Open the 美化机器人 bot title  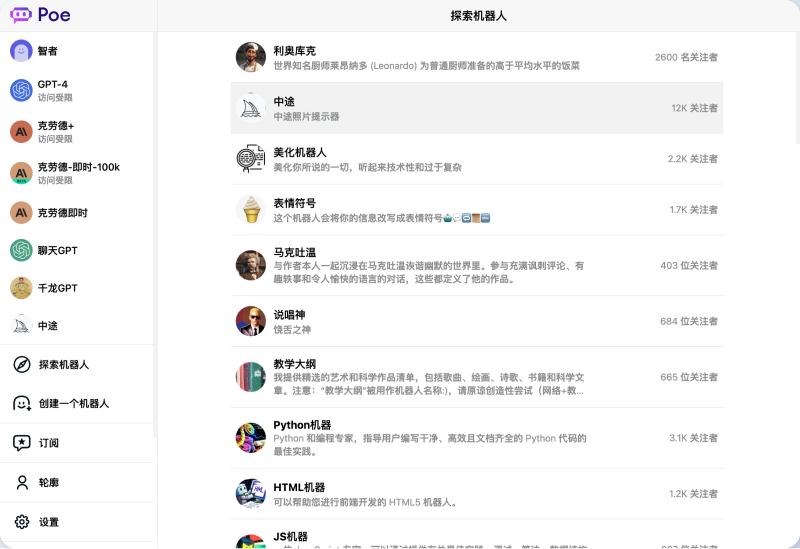tap(299, 152)
